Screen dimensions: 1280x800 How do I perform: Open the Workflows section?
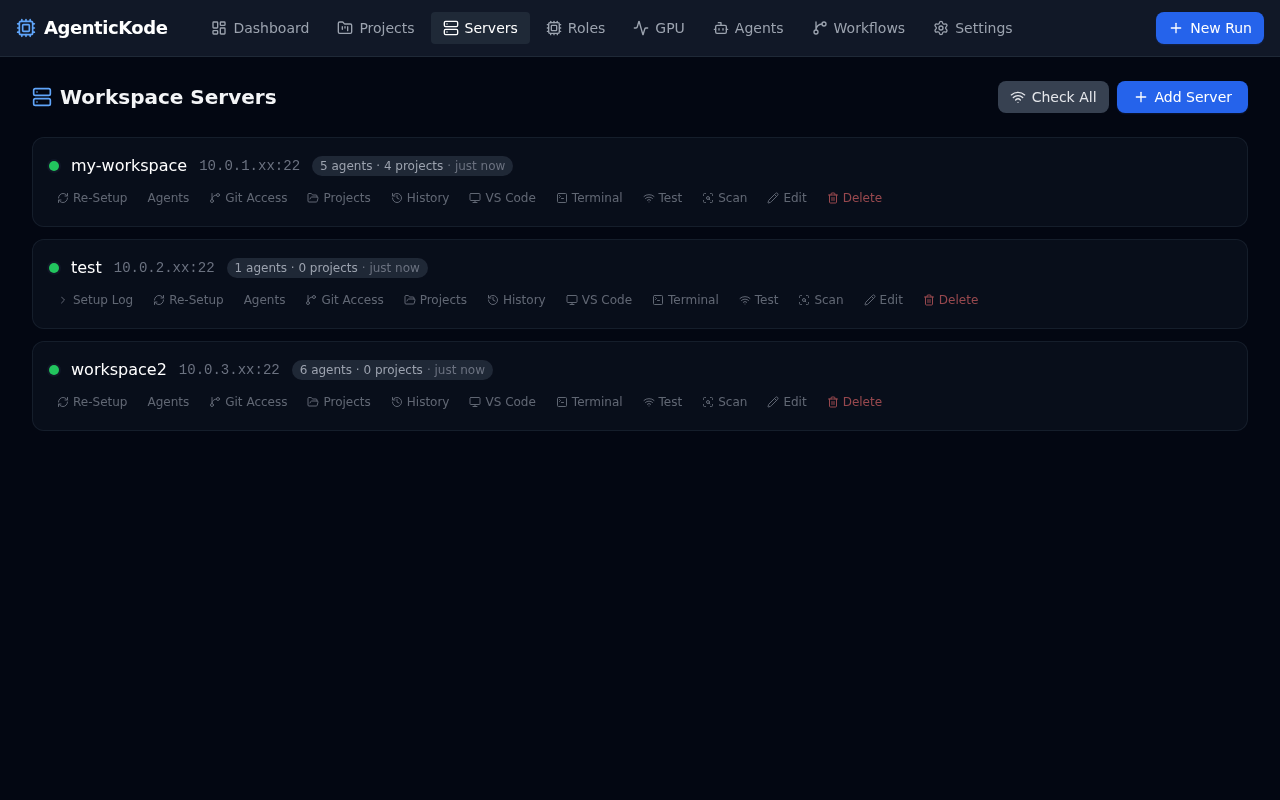click(x=858, y=28)
